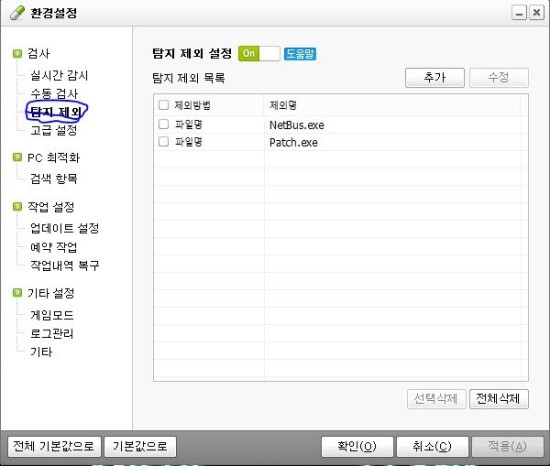
Task: Open 업데이트 설정 in sidebar
Action: tap(65, 228)
